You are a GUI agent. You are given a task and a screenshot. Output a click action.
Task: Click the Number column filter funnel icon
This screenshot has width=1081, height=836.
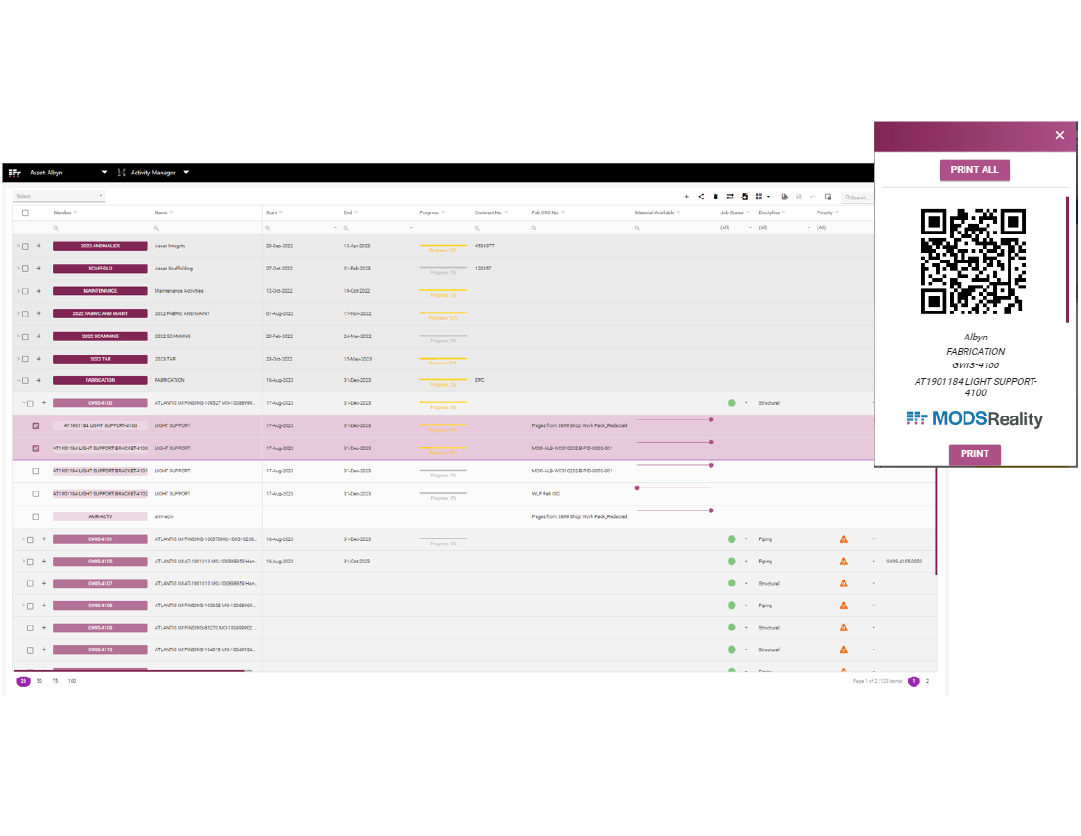click(75, 213)
